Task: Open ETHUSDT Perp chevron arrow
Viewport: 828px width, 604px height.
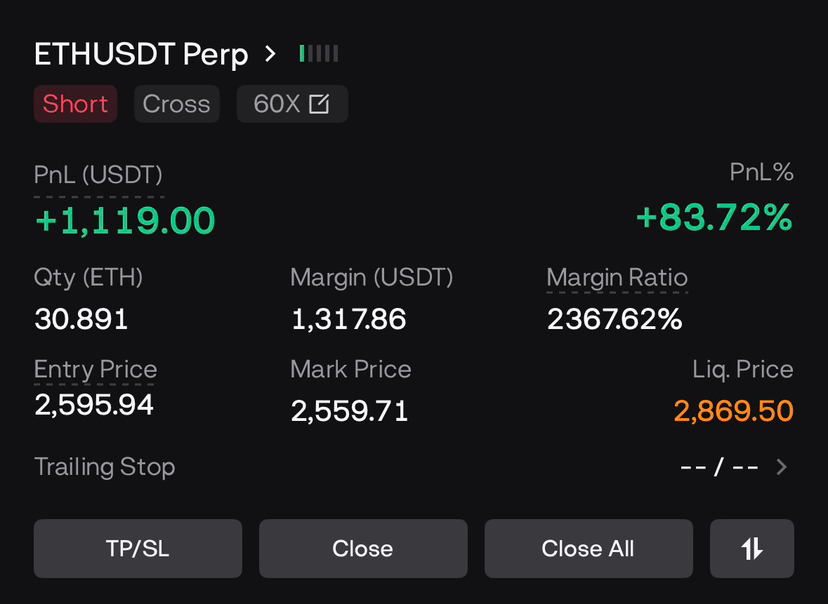Action: pyautogui.click(x=270, y=54)
